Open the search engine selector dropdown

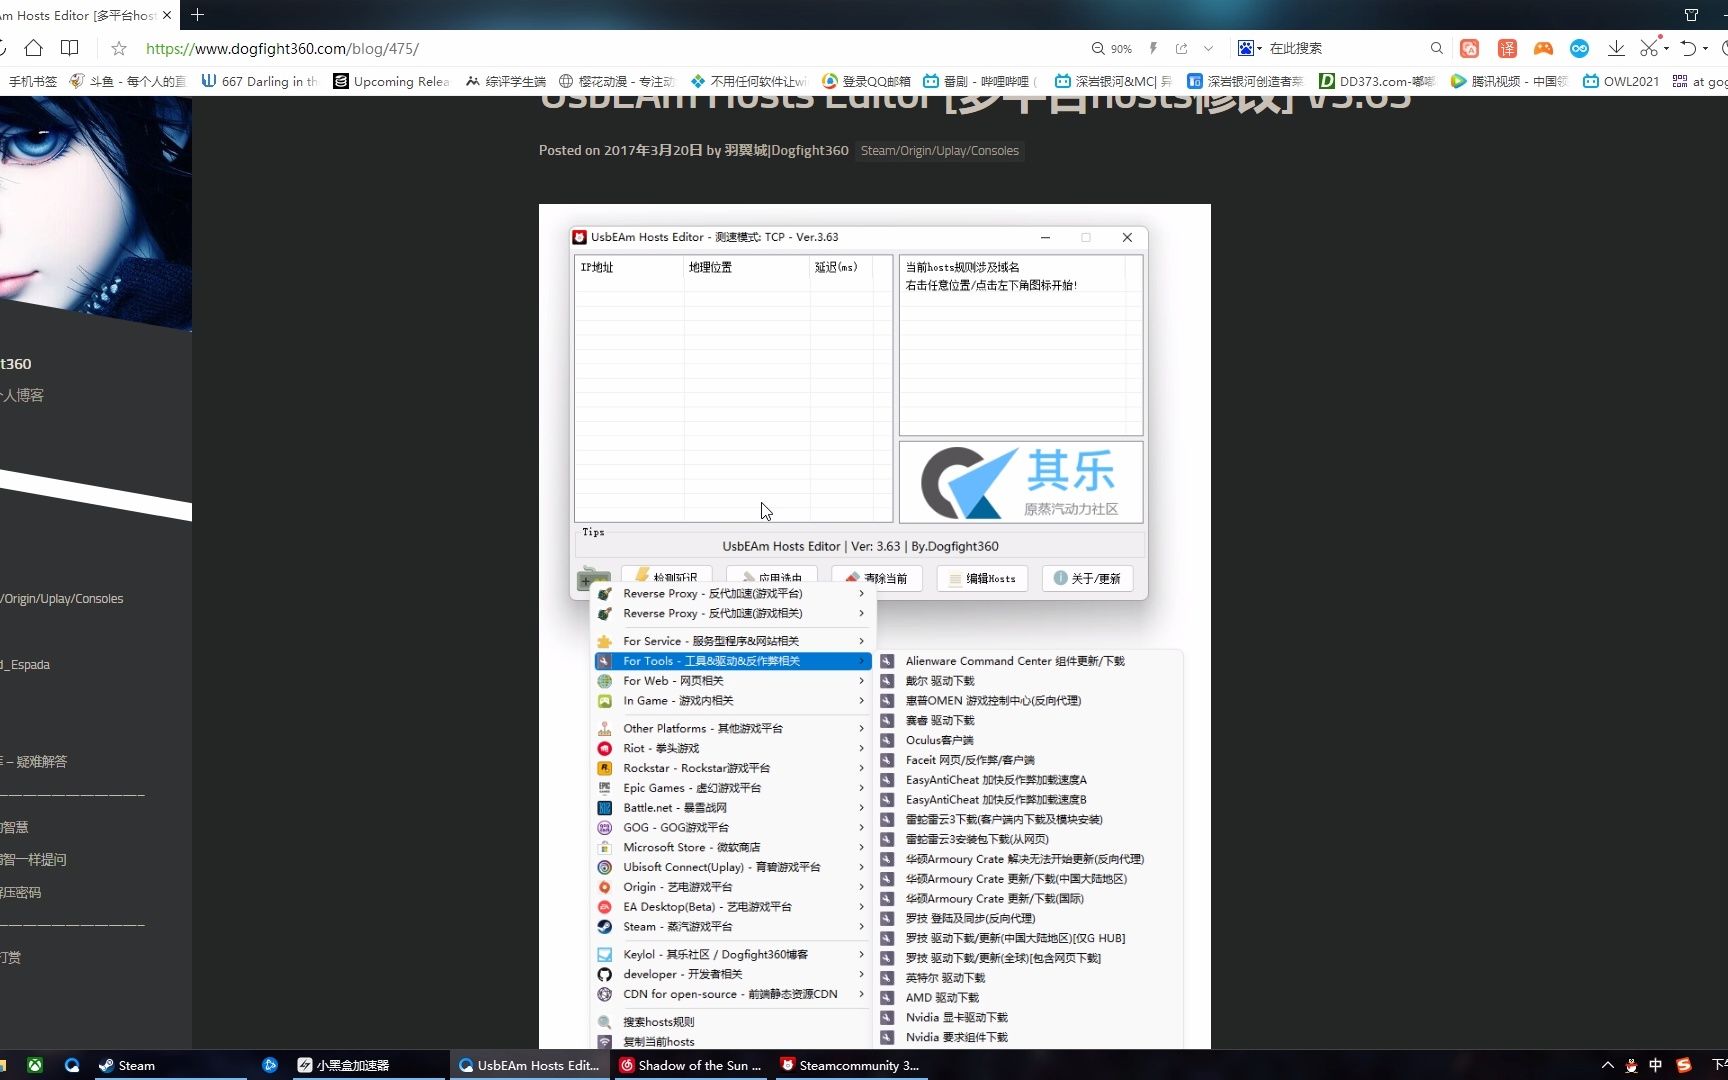point(1250,48)
